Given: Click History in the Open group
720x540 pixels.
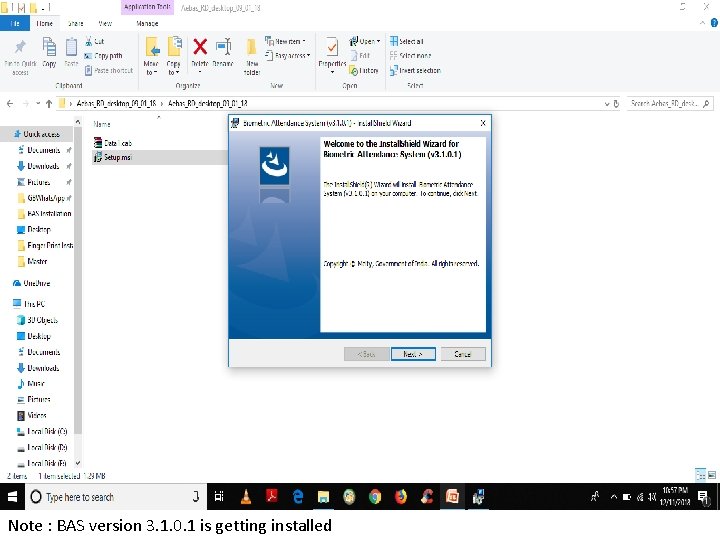Looking at the screenshot, I should tap(364, 70).
